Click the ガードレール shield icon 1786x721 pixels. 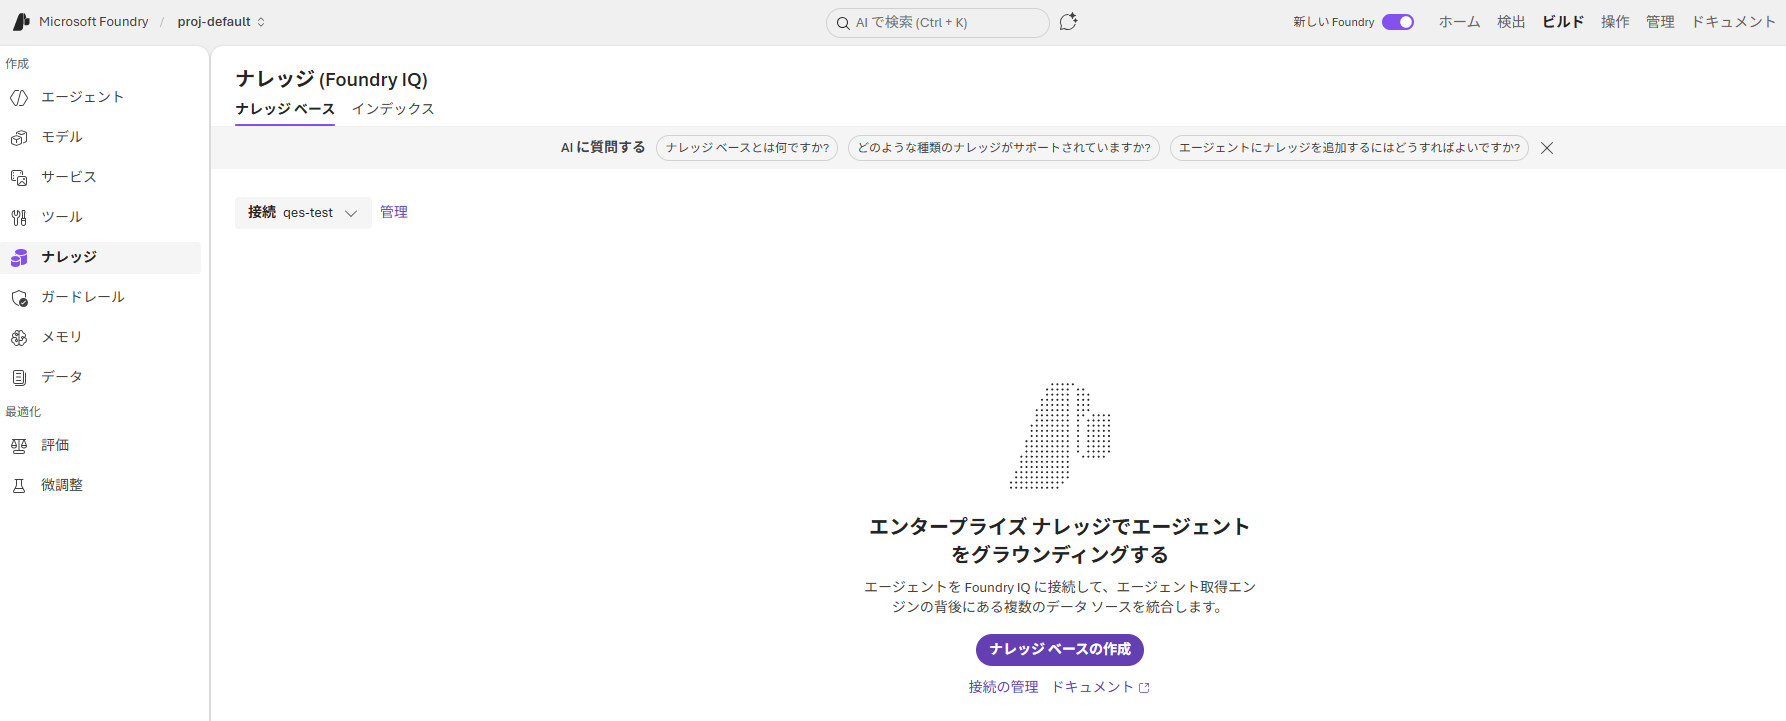click(x=19, y=298)
